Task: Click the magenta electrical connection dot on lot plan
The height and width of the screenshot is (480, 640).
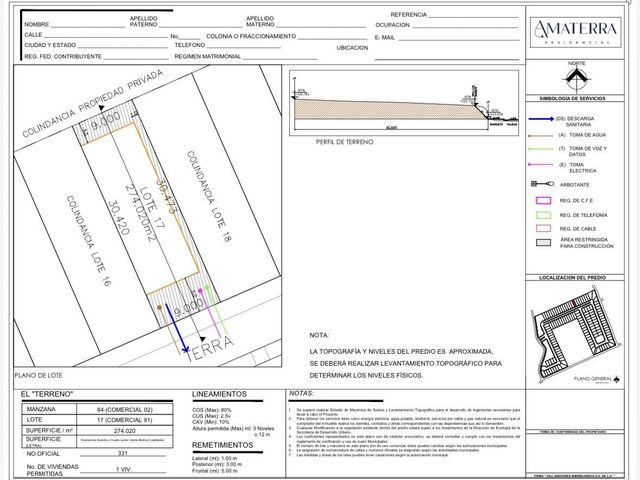Action: (x=200, y=291)
